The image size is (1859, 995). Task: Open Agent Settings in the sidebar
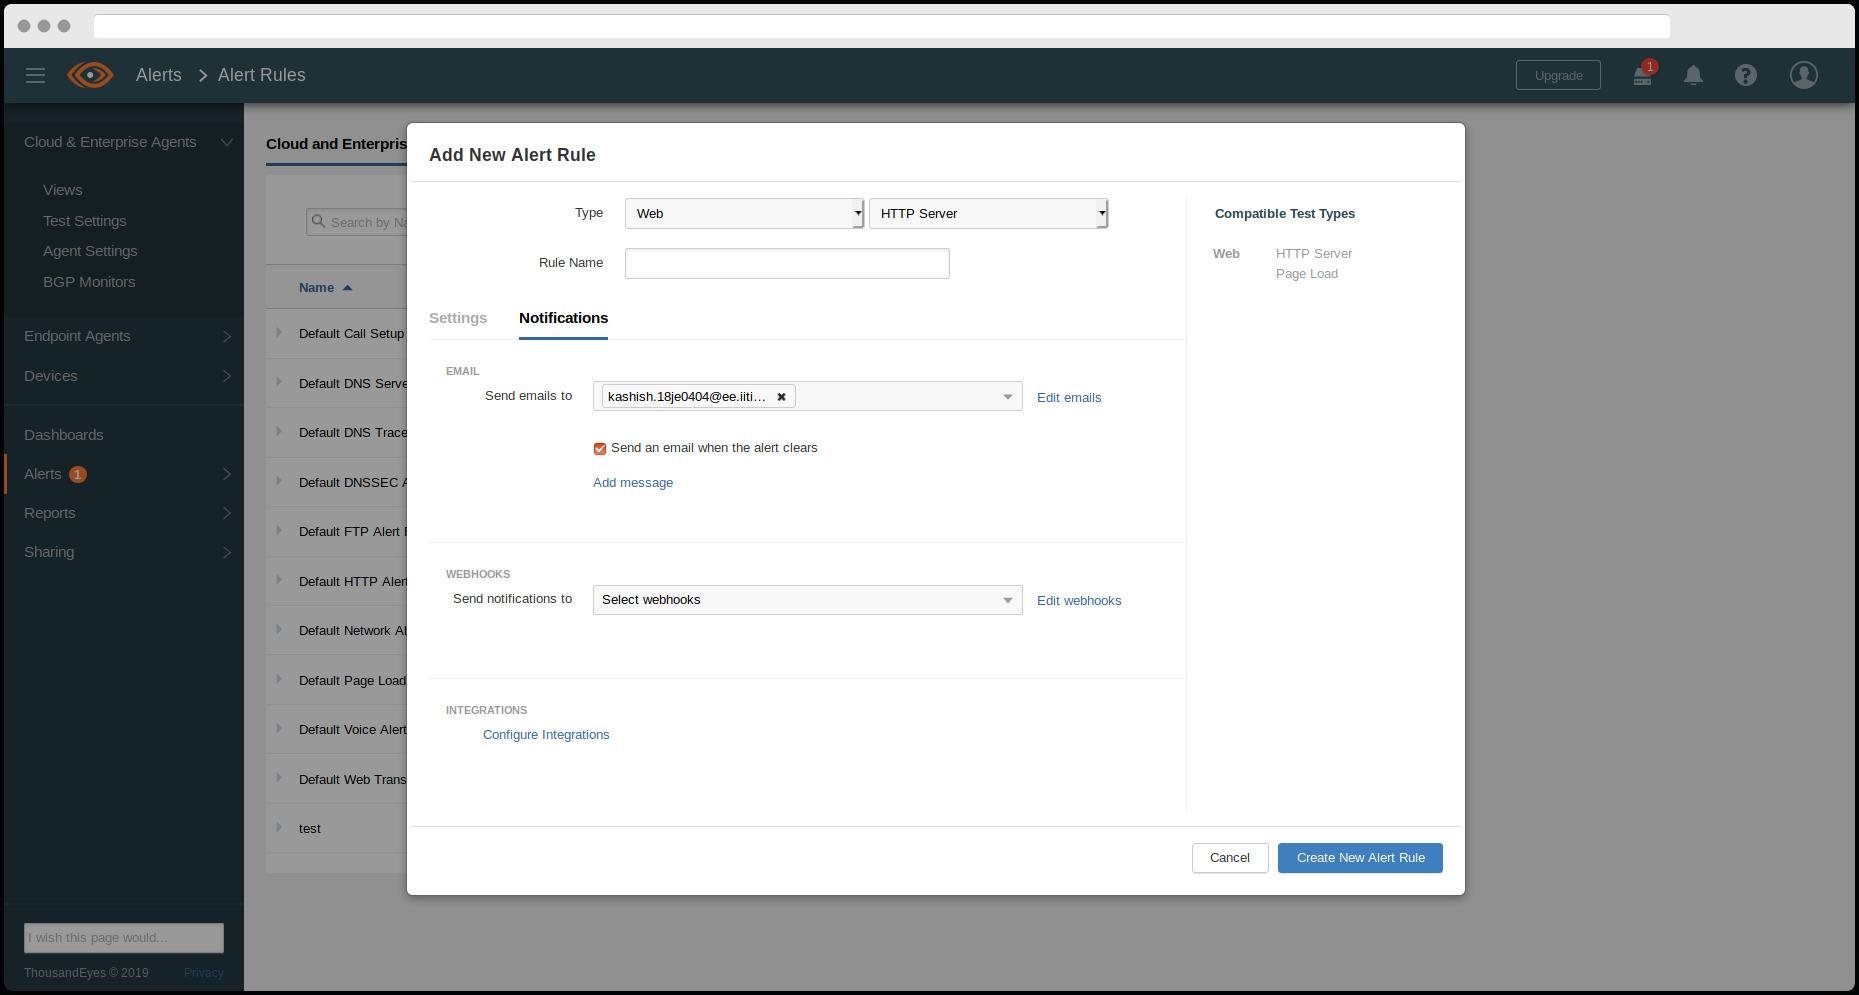coord(90,251)
